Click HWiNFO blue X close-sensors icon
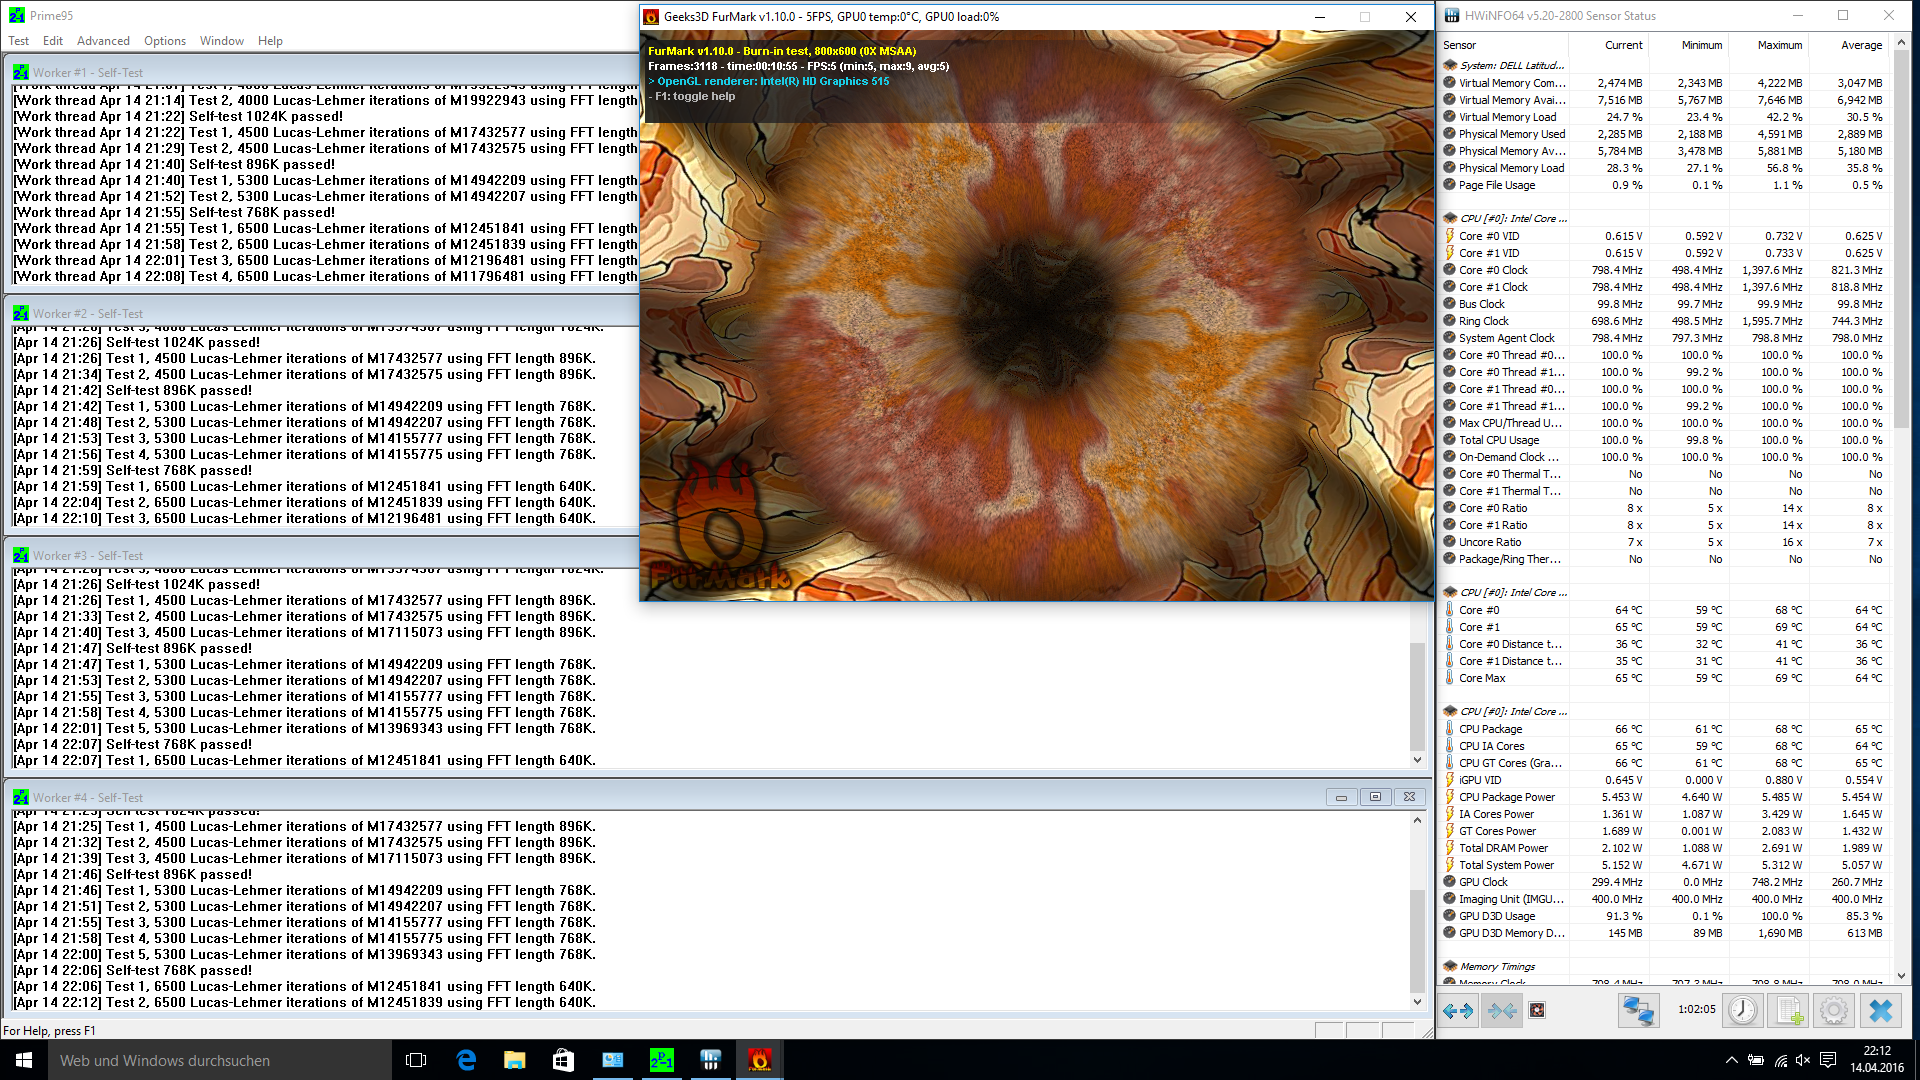Viewport: 1920px width, 1080px height. click(x=1881, y=1011)
